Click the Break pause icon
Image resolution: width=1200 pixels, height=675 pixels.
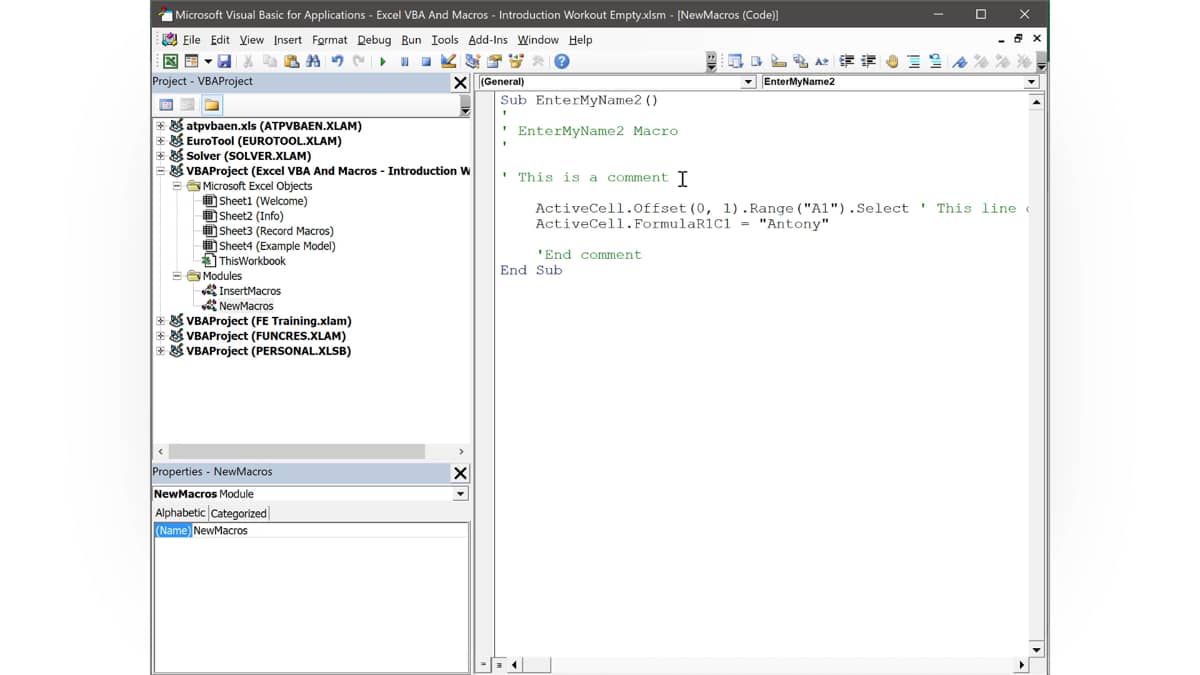point(405,62)
